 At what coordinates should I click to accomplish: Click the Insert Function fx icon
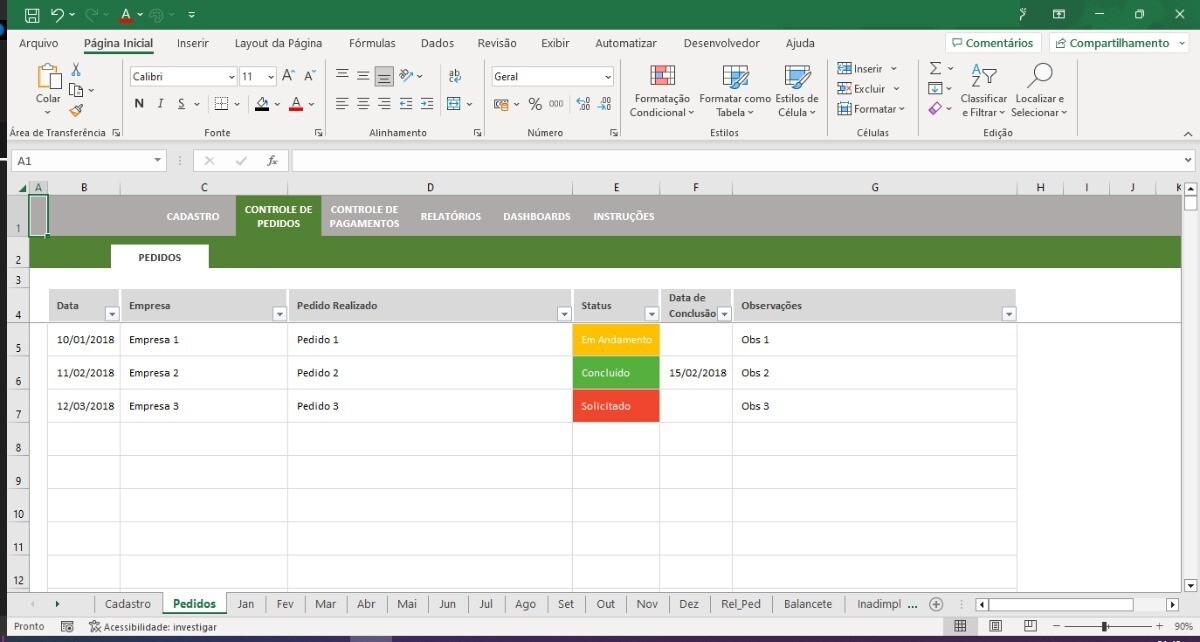click(272, 161)
